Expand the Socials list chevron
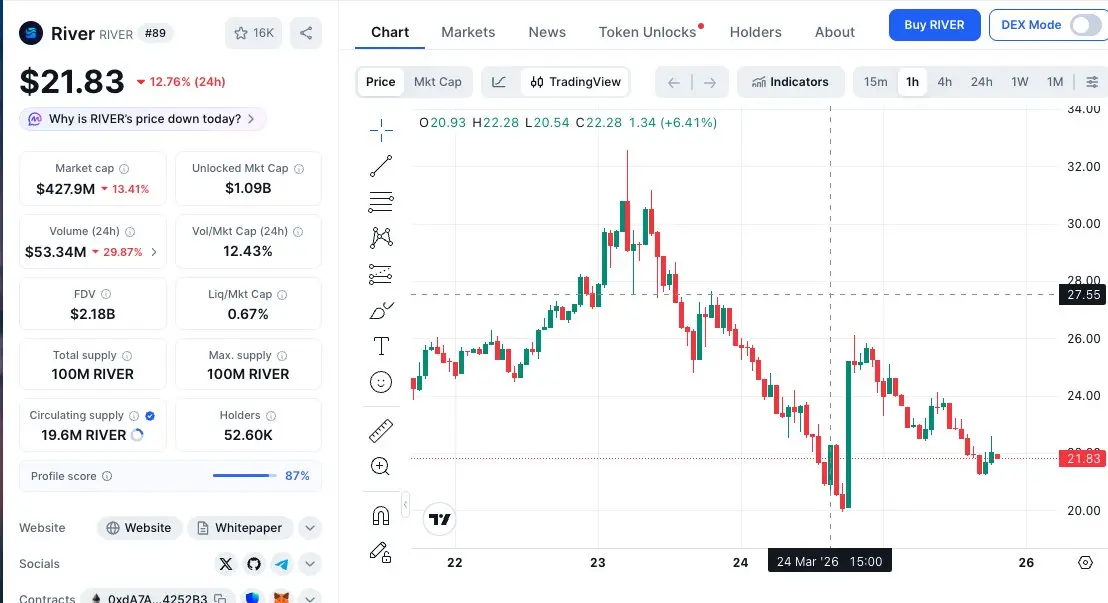This screenshot has height=603, width=1108. click(310, 564)
